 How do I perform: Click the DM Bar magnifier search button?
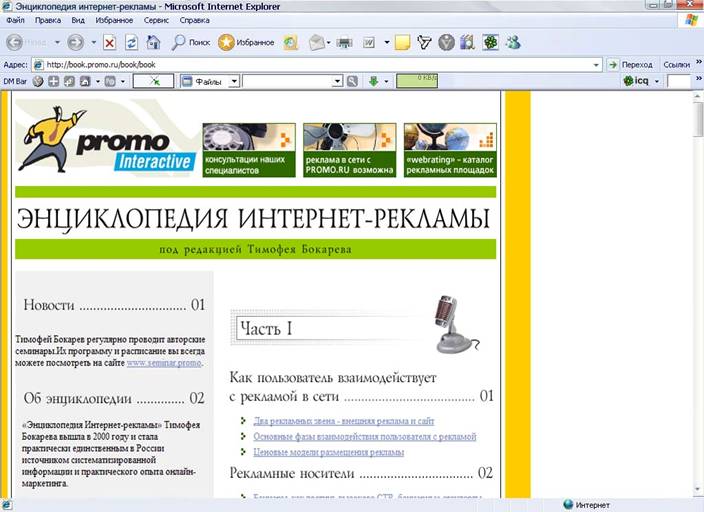point(352,81)
